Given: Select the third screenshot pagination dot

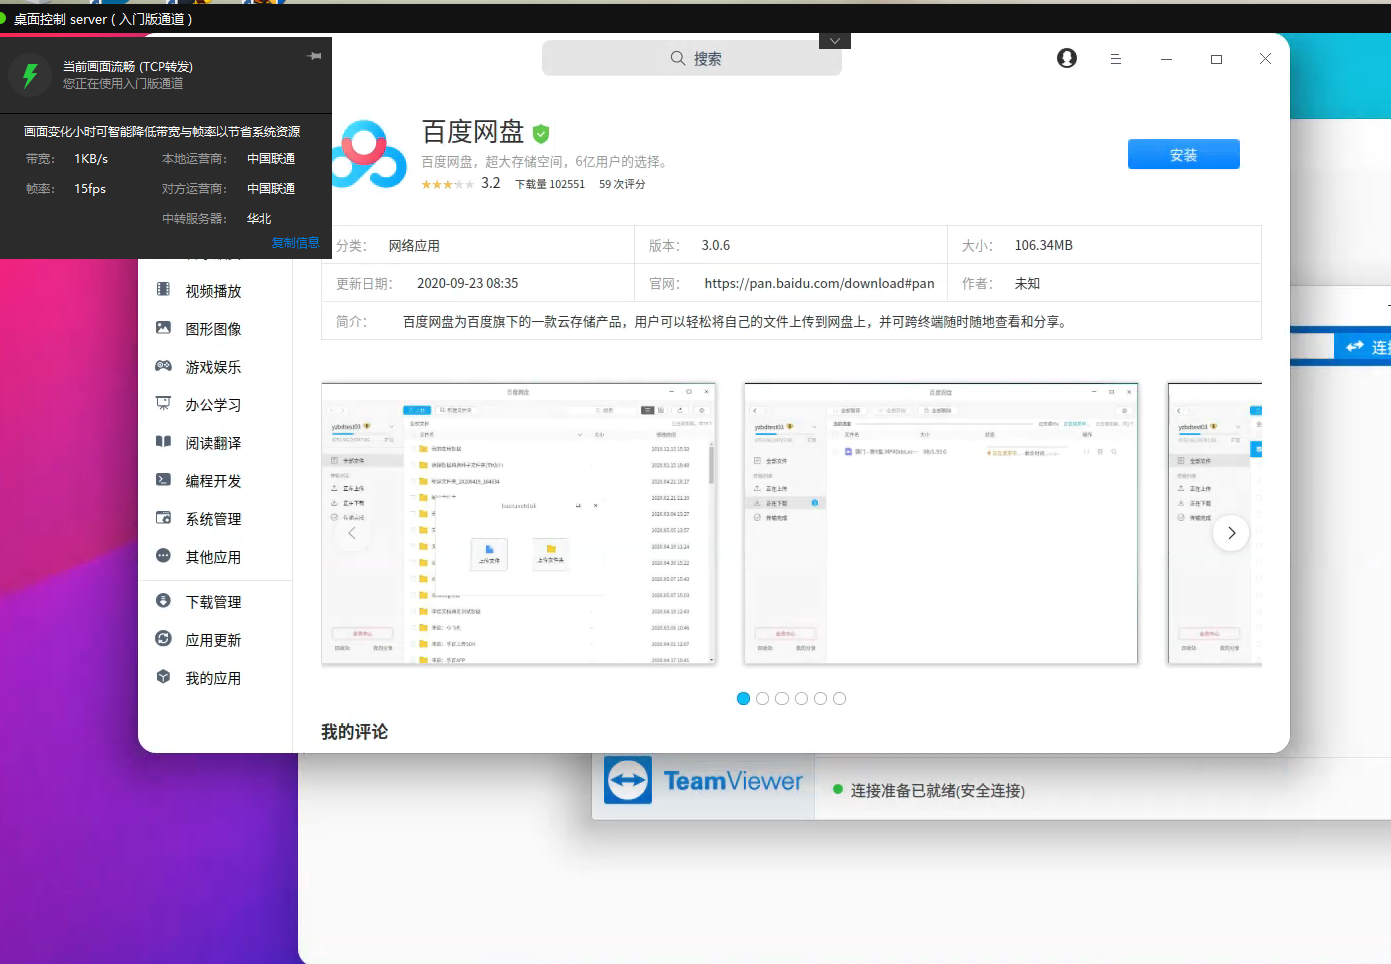Looking at the screenshot, I should 782,699.
